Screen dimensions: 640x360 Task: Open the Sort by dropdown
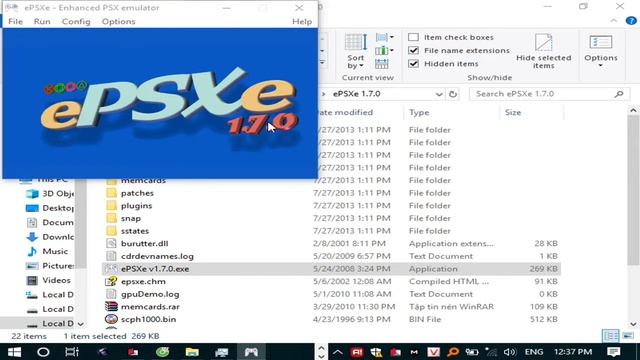356,51
